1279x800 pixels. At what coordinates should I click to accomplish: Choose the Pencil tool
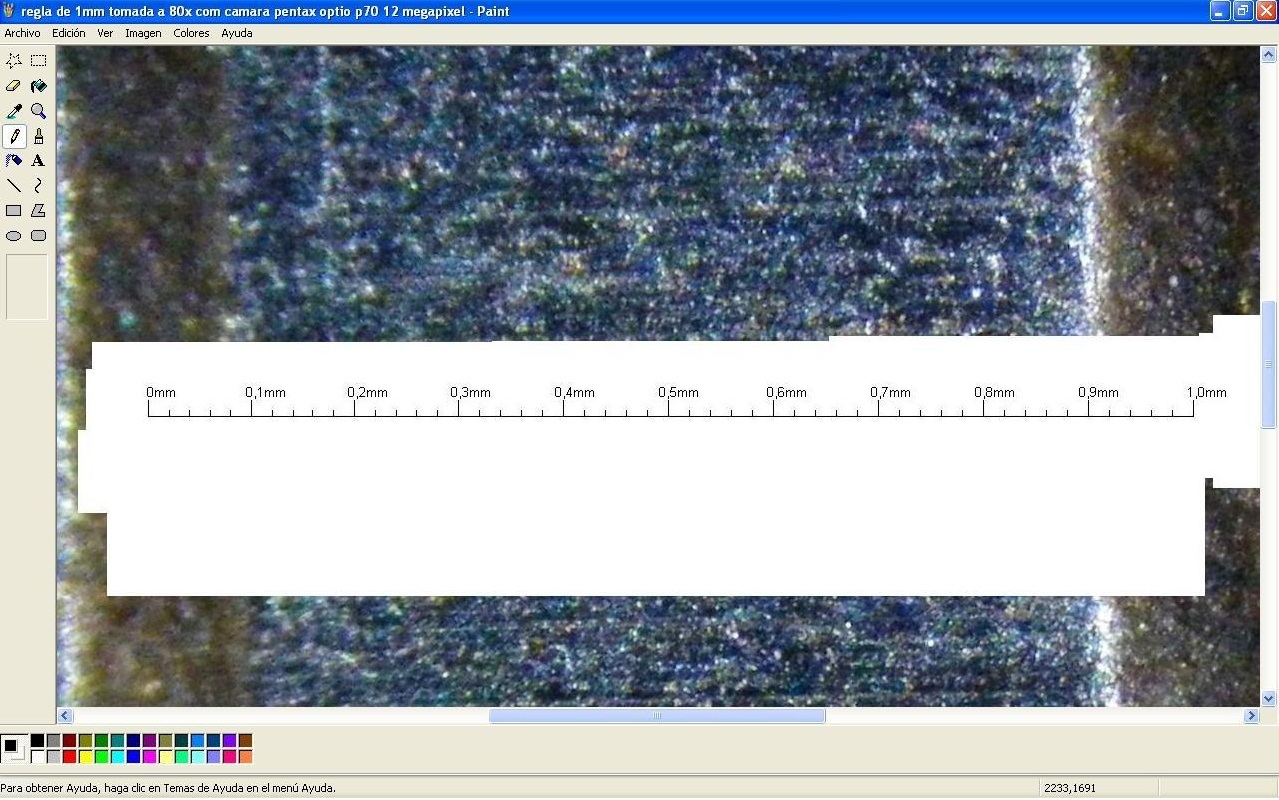(x=14, y=136)
